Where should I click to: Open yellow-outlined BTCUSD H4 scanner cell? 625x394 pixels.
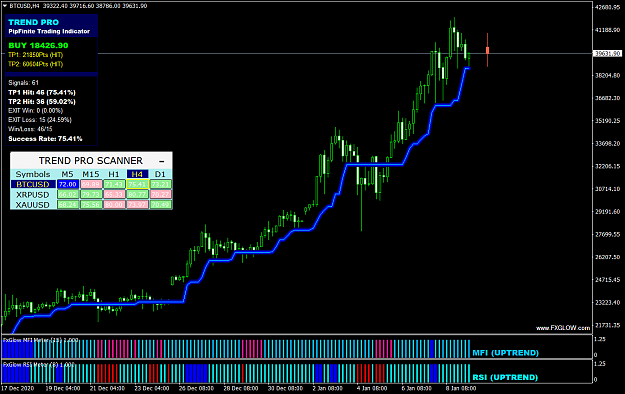pyautogui.click(x=137, y=184)
